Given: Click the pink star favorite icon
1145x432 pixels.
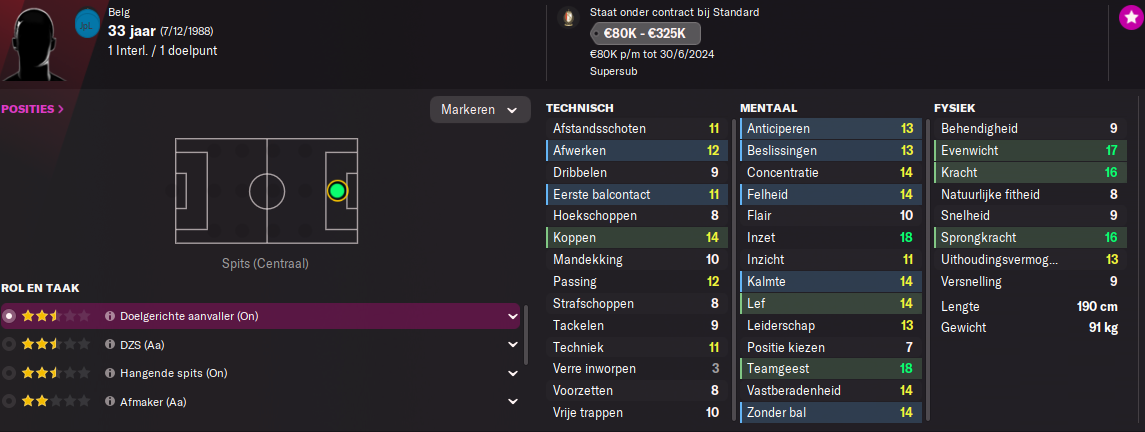Looking at the screenshot, I should pos(1130,18).
